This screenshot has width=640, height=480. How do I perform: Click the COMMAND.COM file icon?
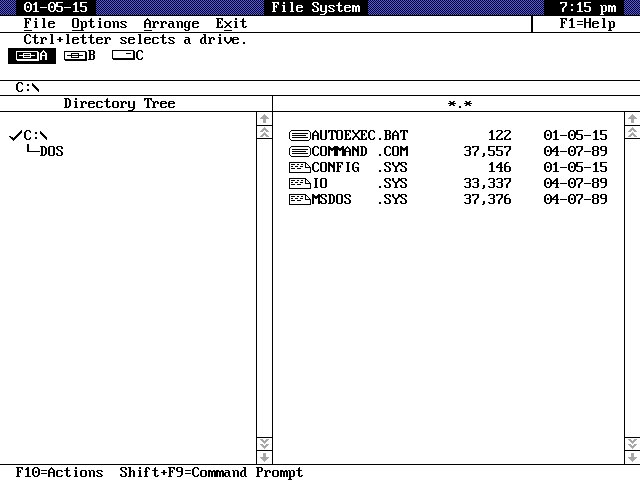(x=300, y=151)
